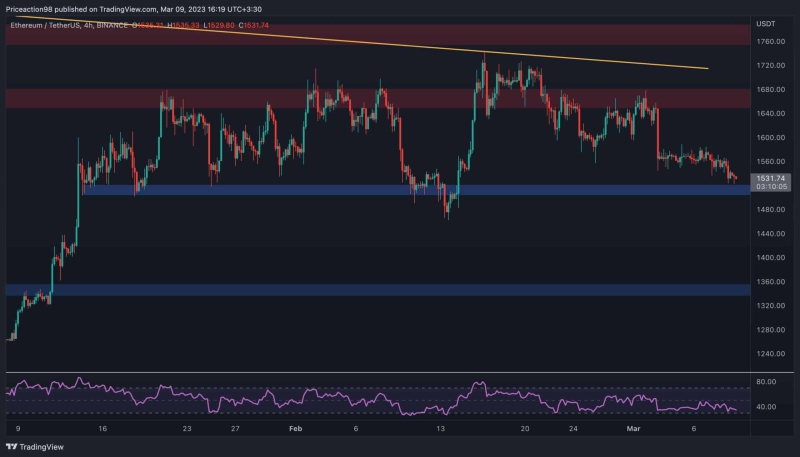Click the Feb date label on time axis
800x457 pixels.
coord(295,428)
